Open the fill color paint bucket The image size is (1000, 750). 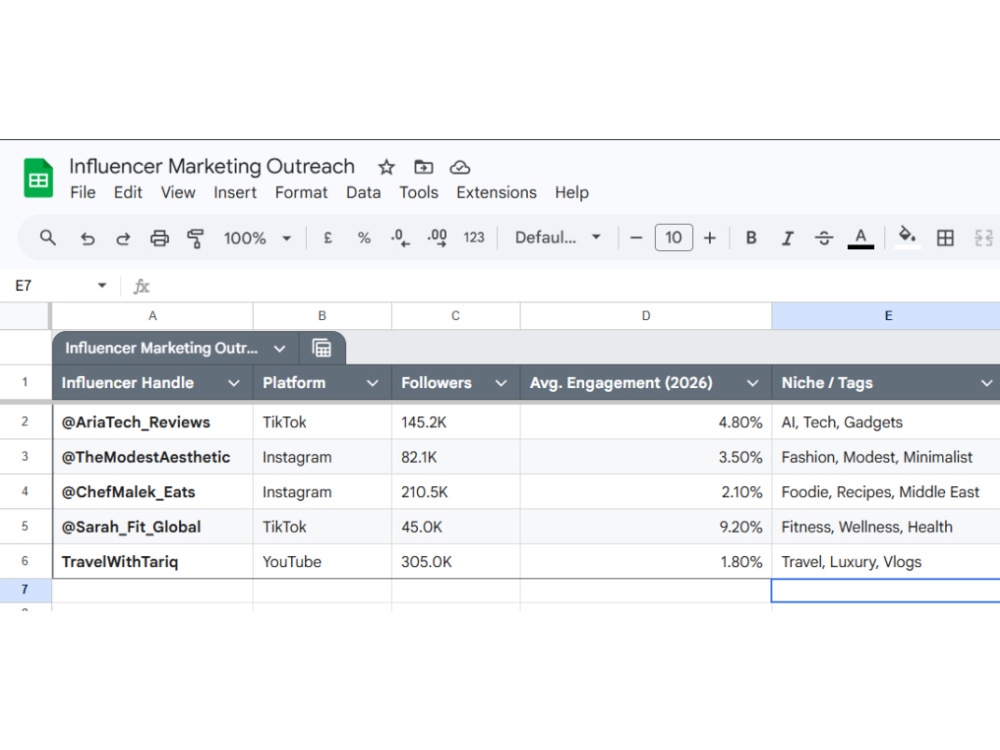point(907,237)
